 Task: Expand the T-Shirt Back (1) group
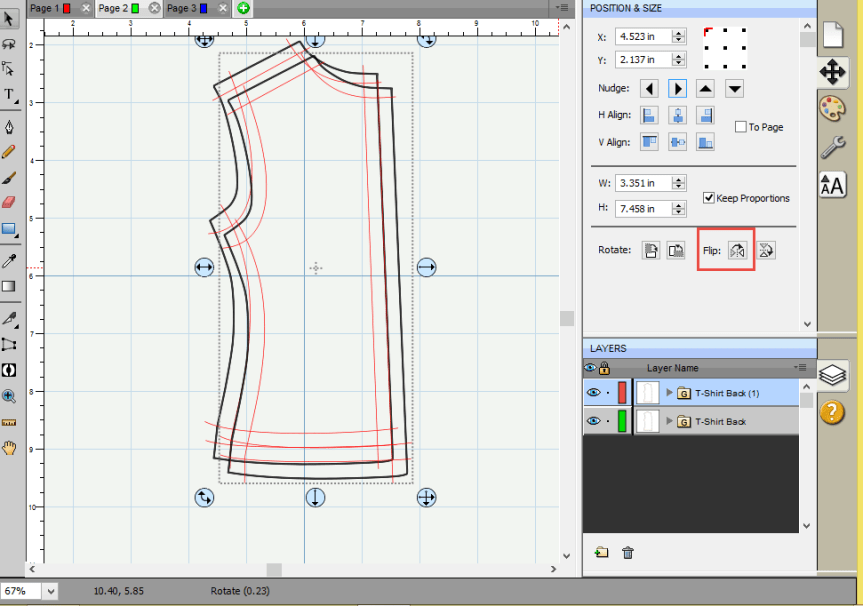670,393
